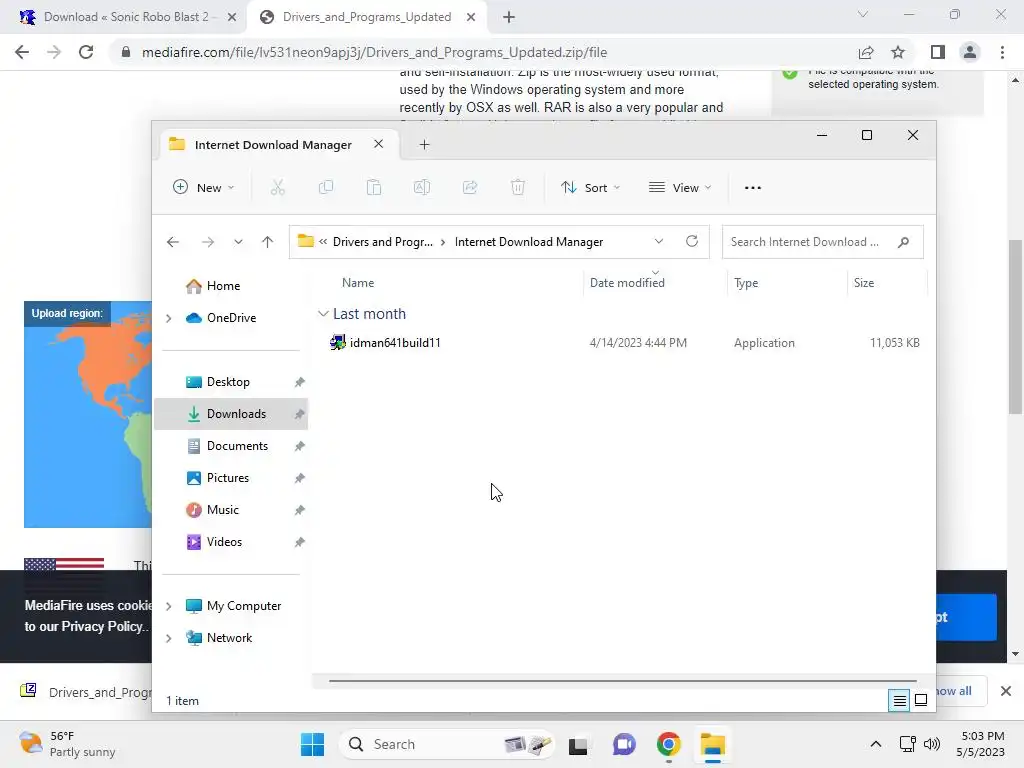The height and width of the screenshot is (768, 1024).
Task: Expand My Computer in navigation pane
Action: click(168, 606)
